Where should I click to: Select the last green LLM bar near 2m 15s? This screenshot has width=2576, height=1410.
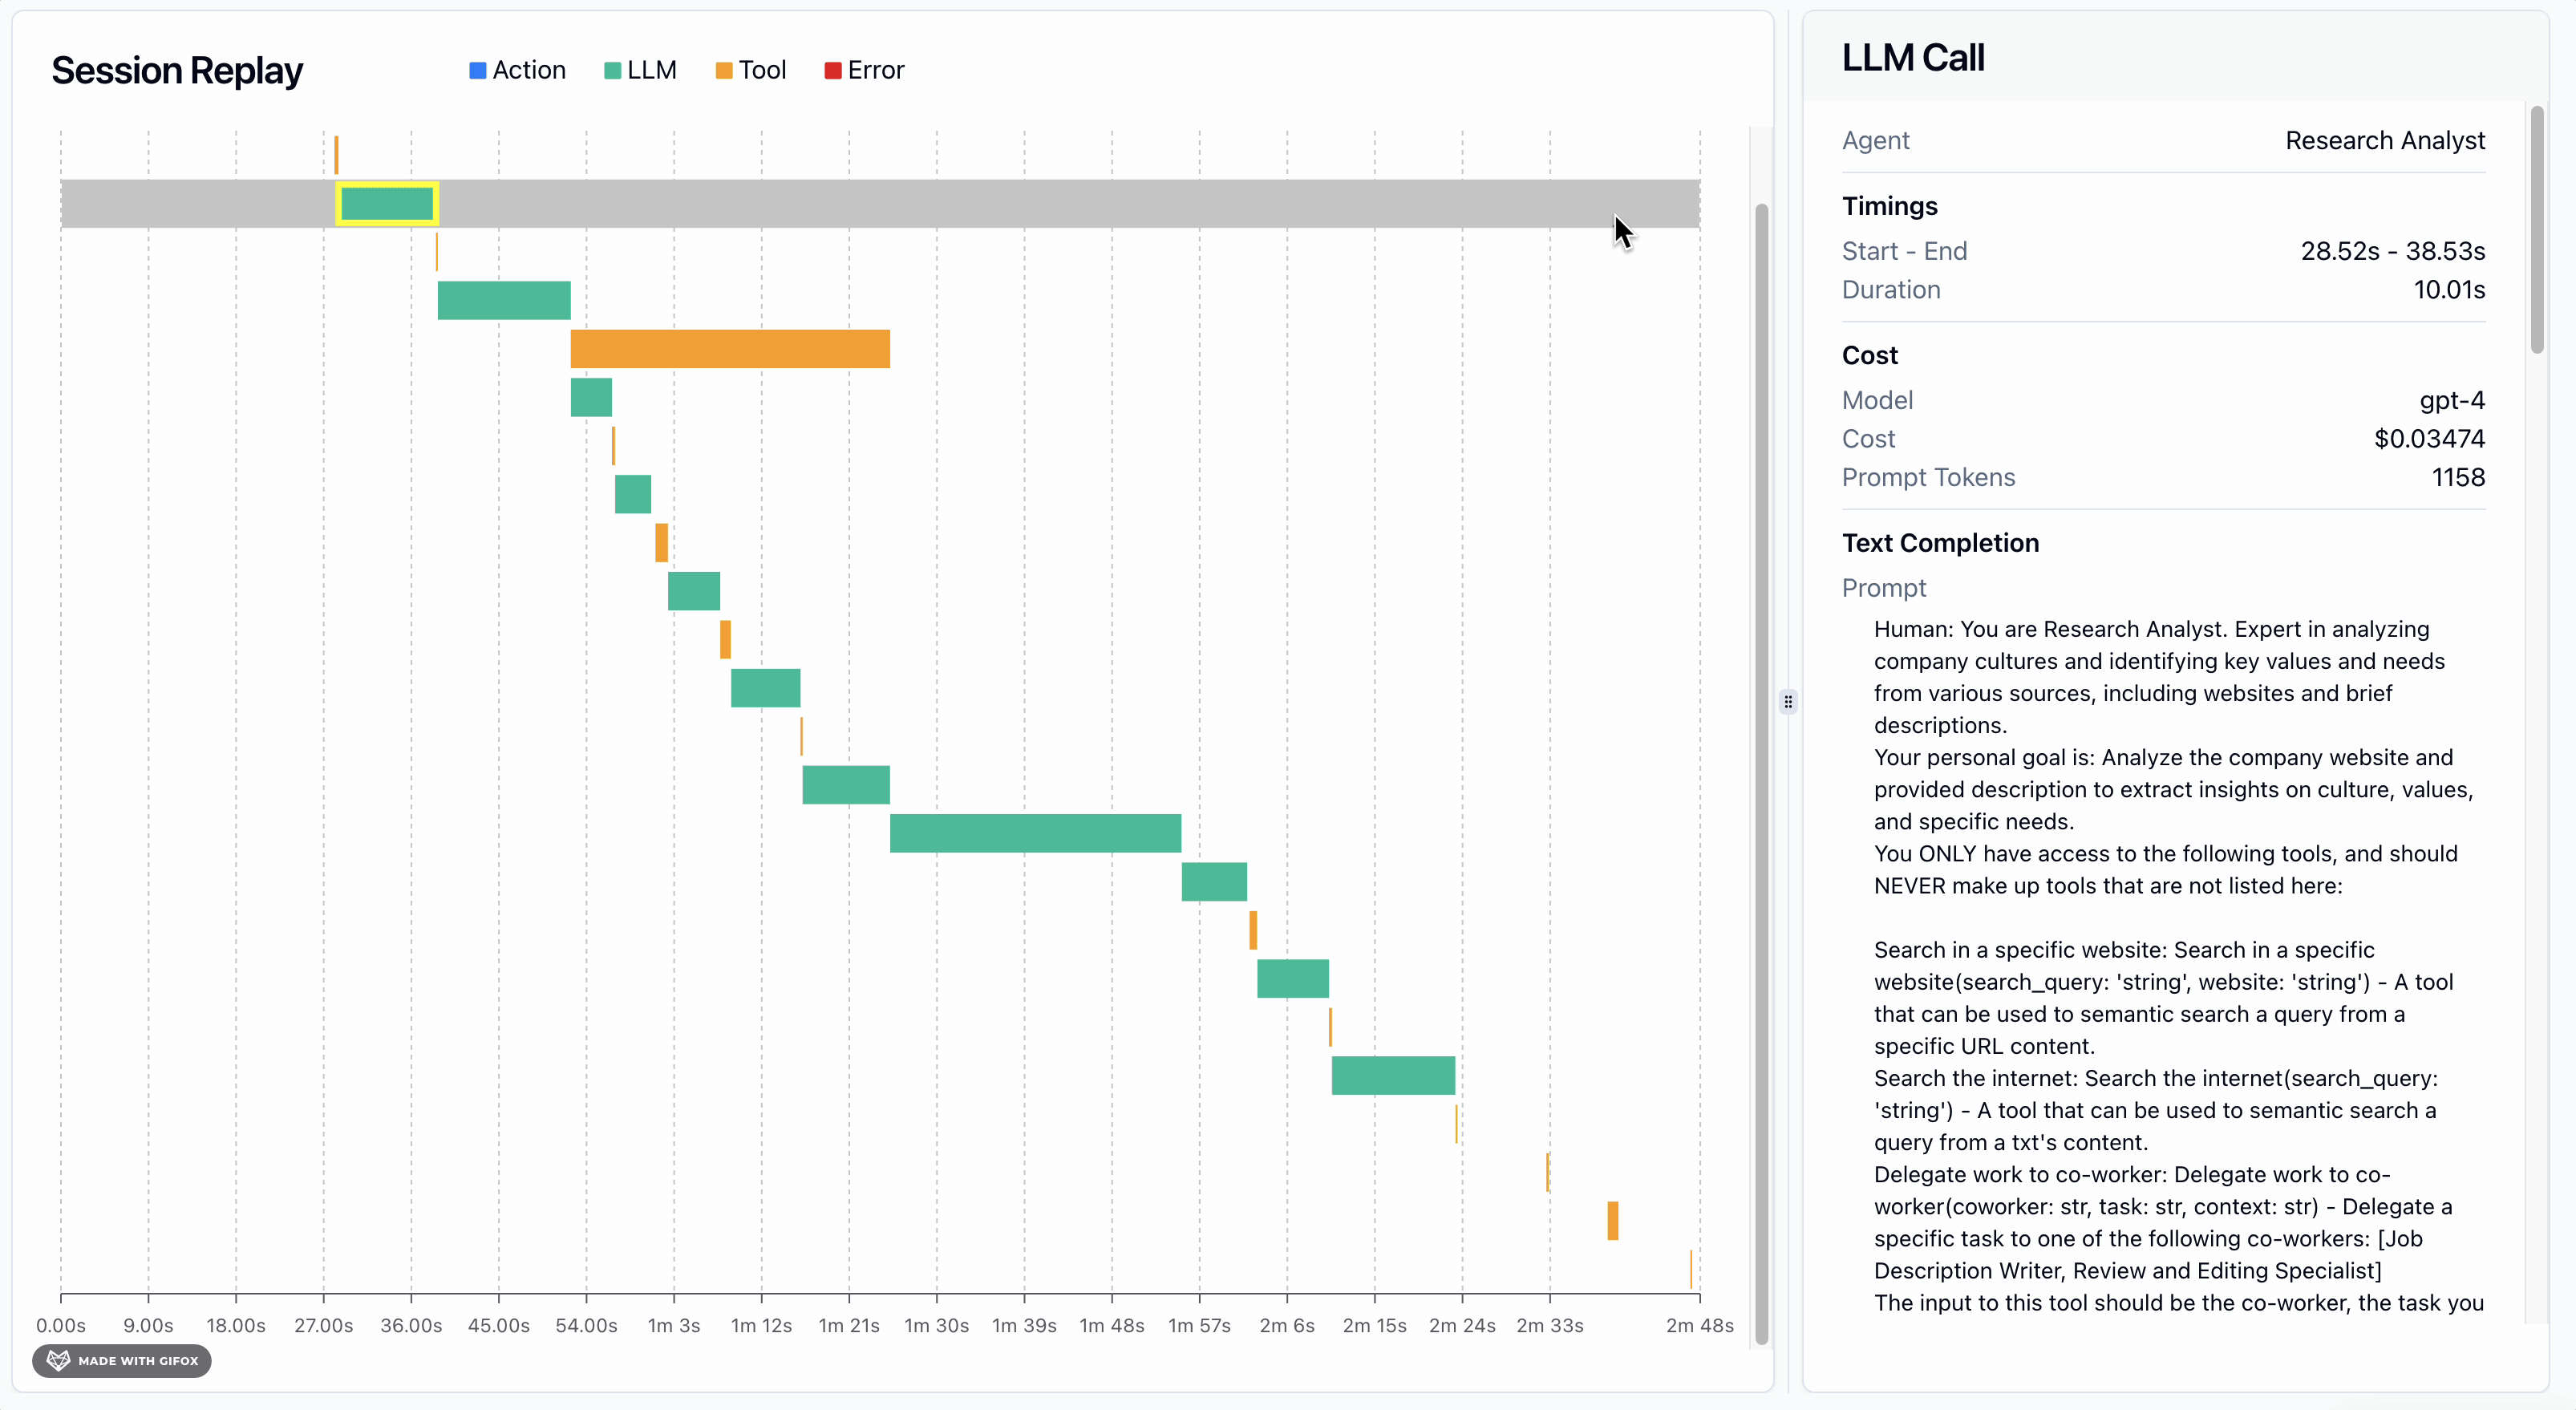tap(1393, 1075)
